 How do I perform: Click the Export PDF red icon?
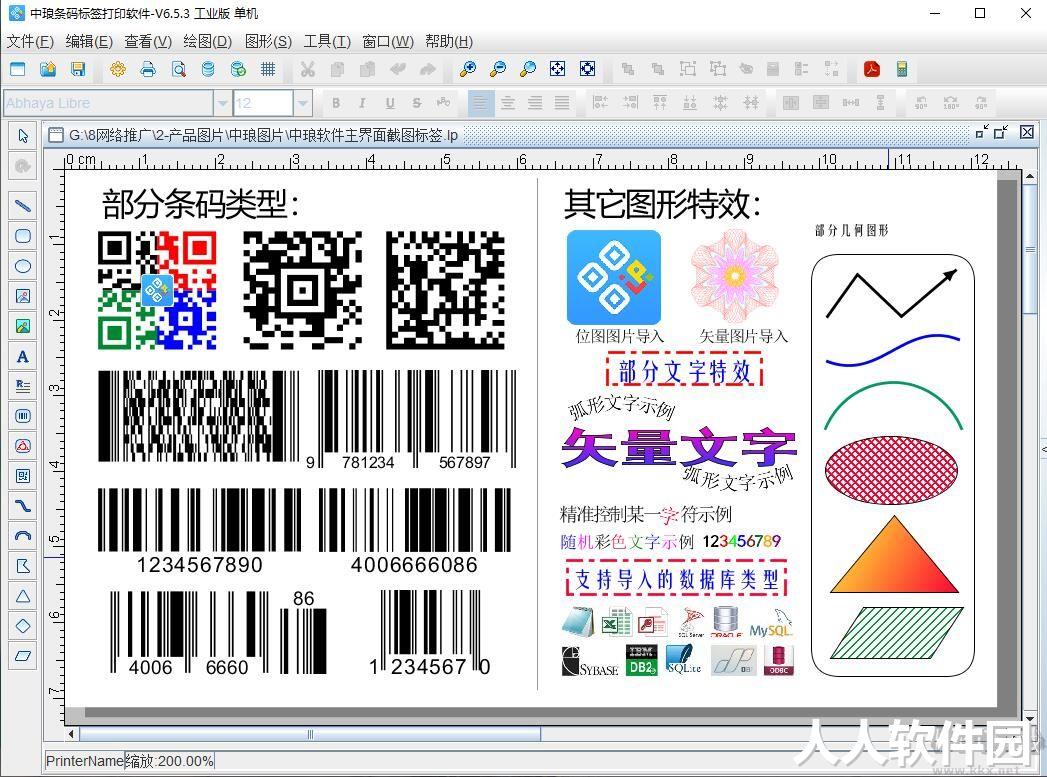(x=872, y=69)
